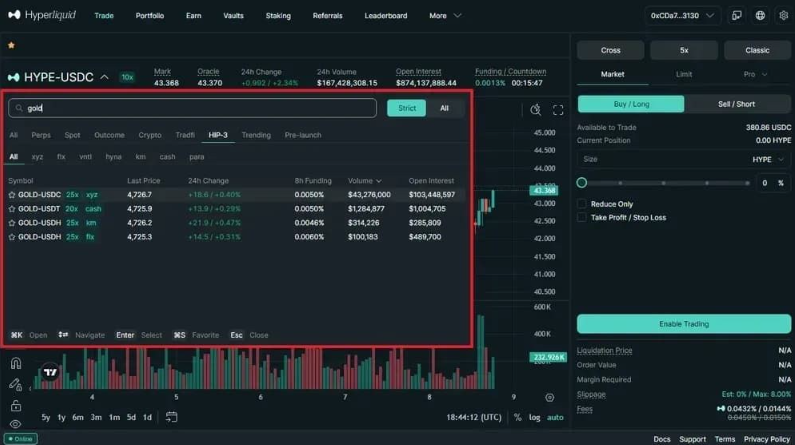The image size is (795, 445).
Task: Set chart range to 1d
Action: [147, 417]
